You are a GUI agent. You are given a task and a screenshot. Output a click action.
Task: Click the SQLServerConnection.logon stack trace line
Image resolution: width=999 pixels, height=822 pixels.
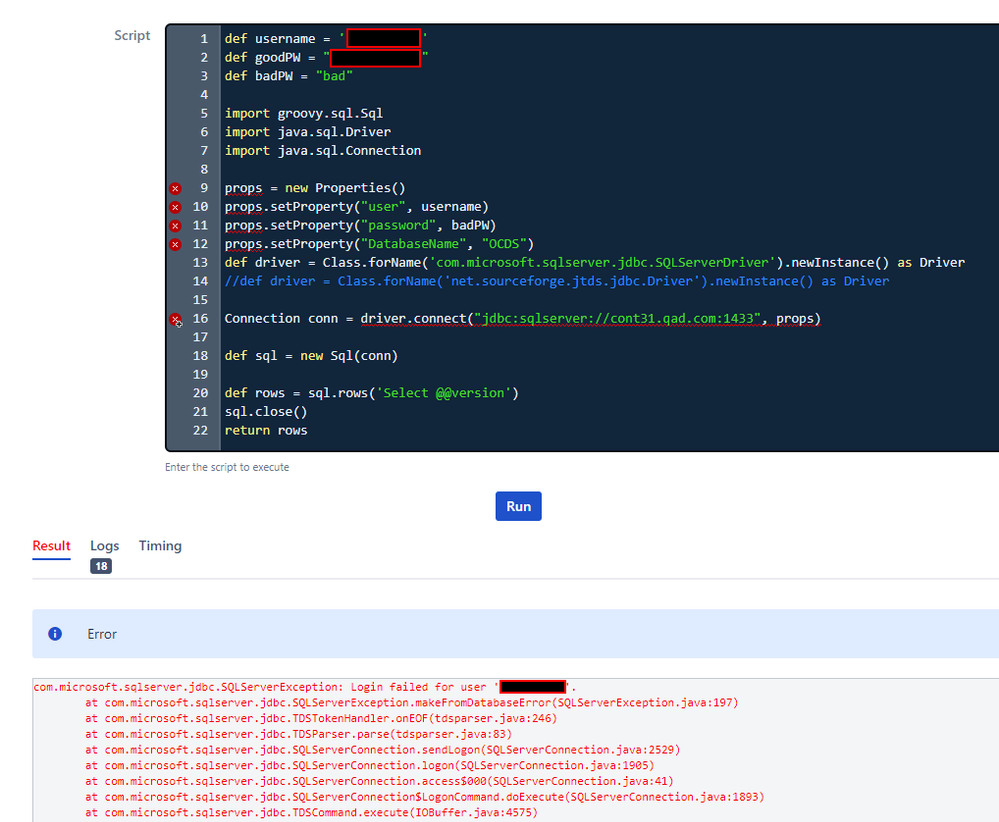370,765
